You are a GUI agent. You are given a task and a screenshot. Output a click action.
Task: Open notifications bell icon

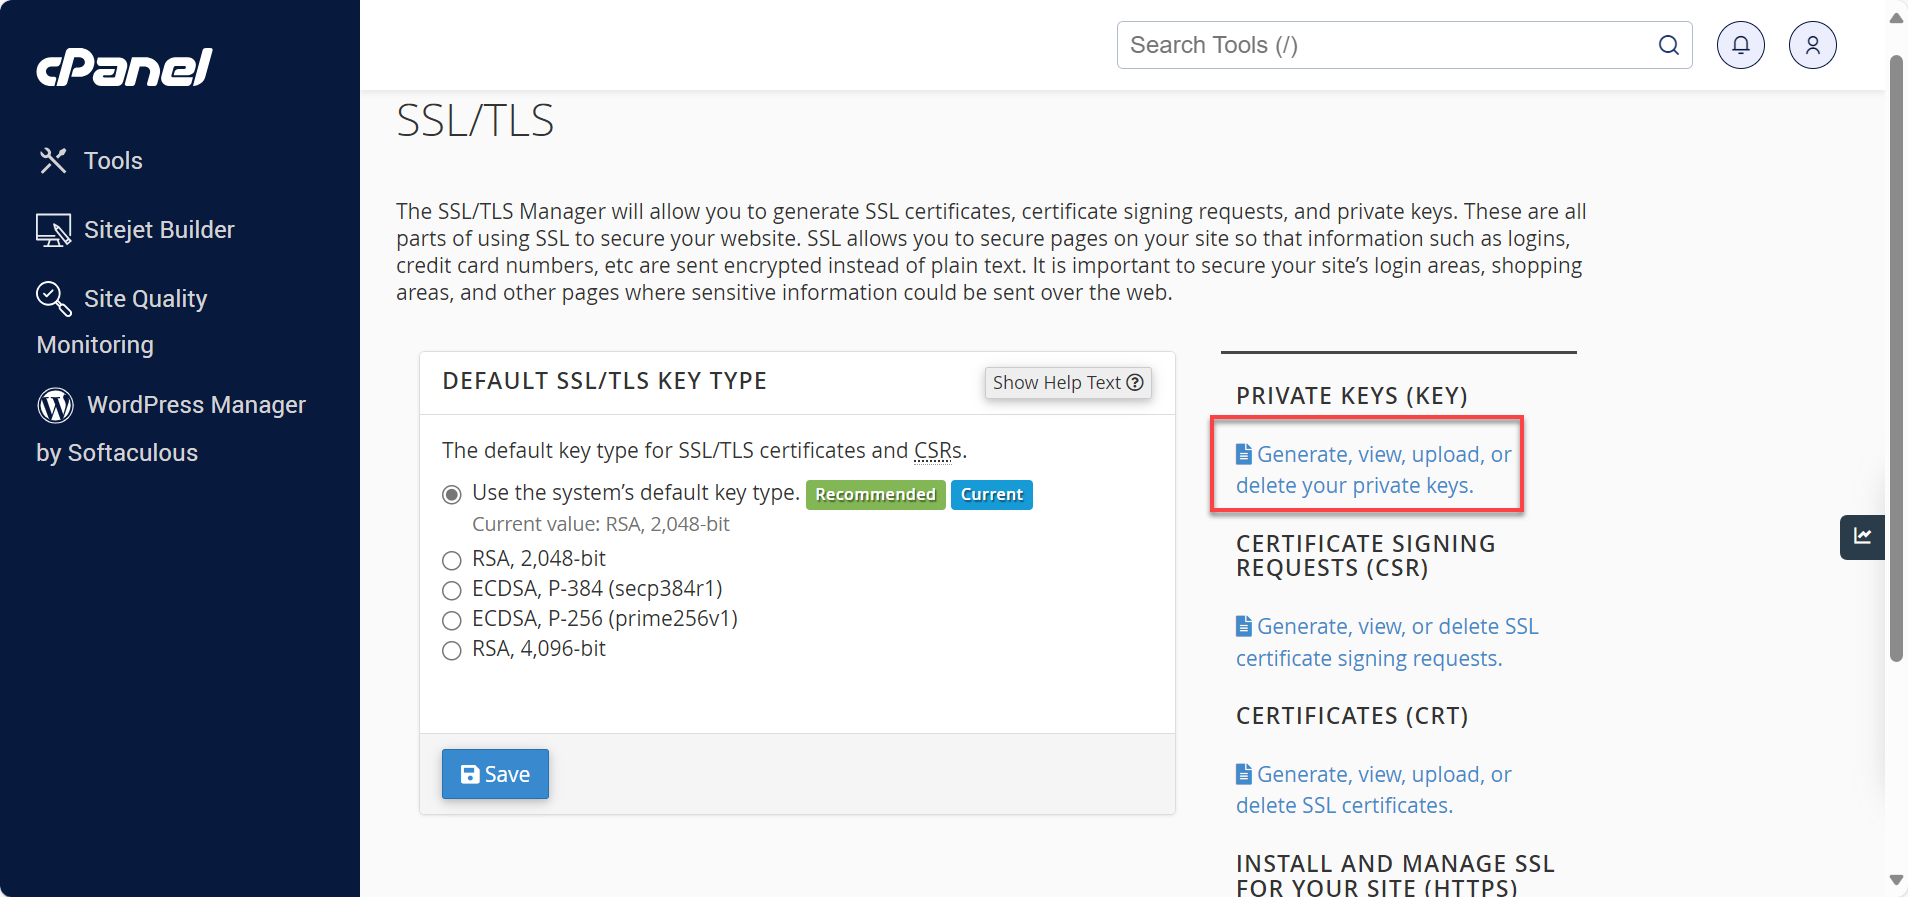coord(1740,45)
